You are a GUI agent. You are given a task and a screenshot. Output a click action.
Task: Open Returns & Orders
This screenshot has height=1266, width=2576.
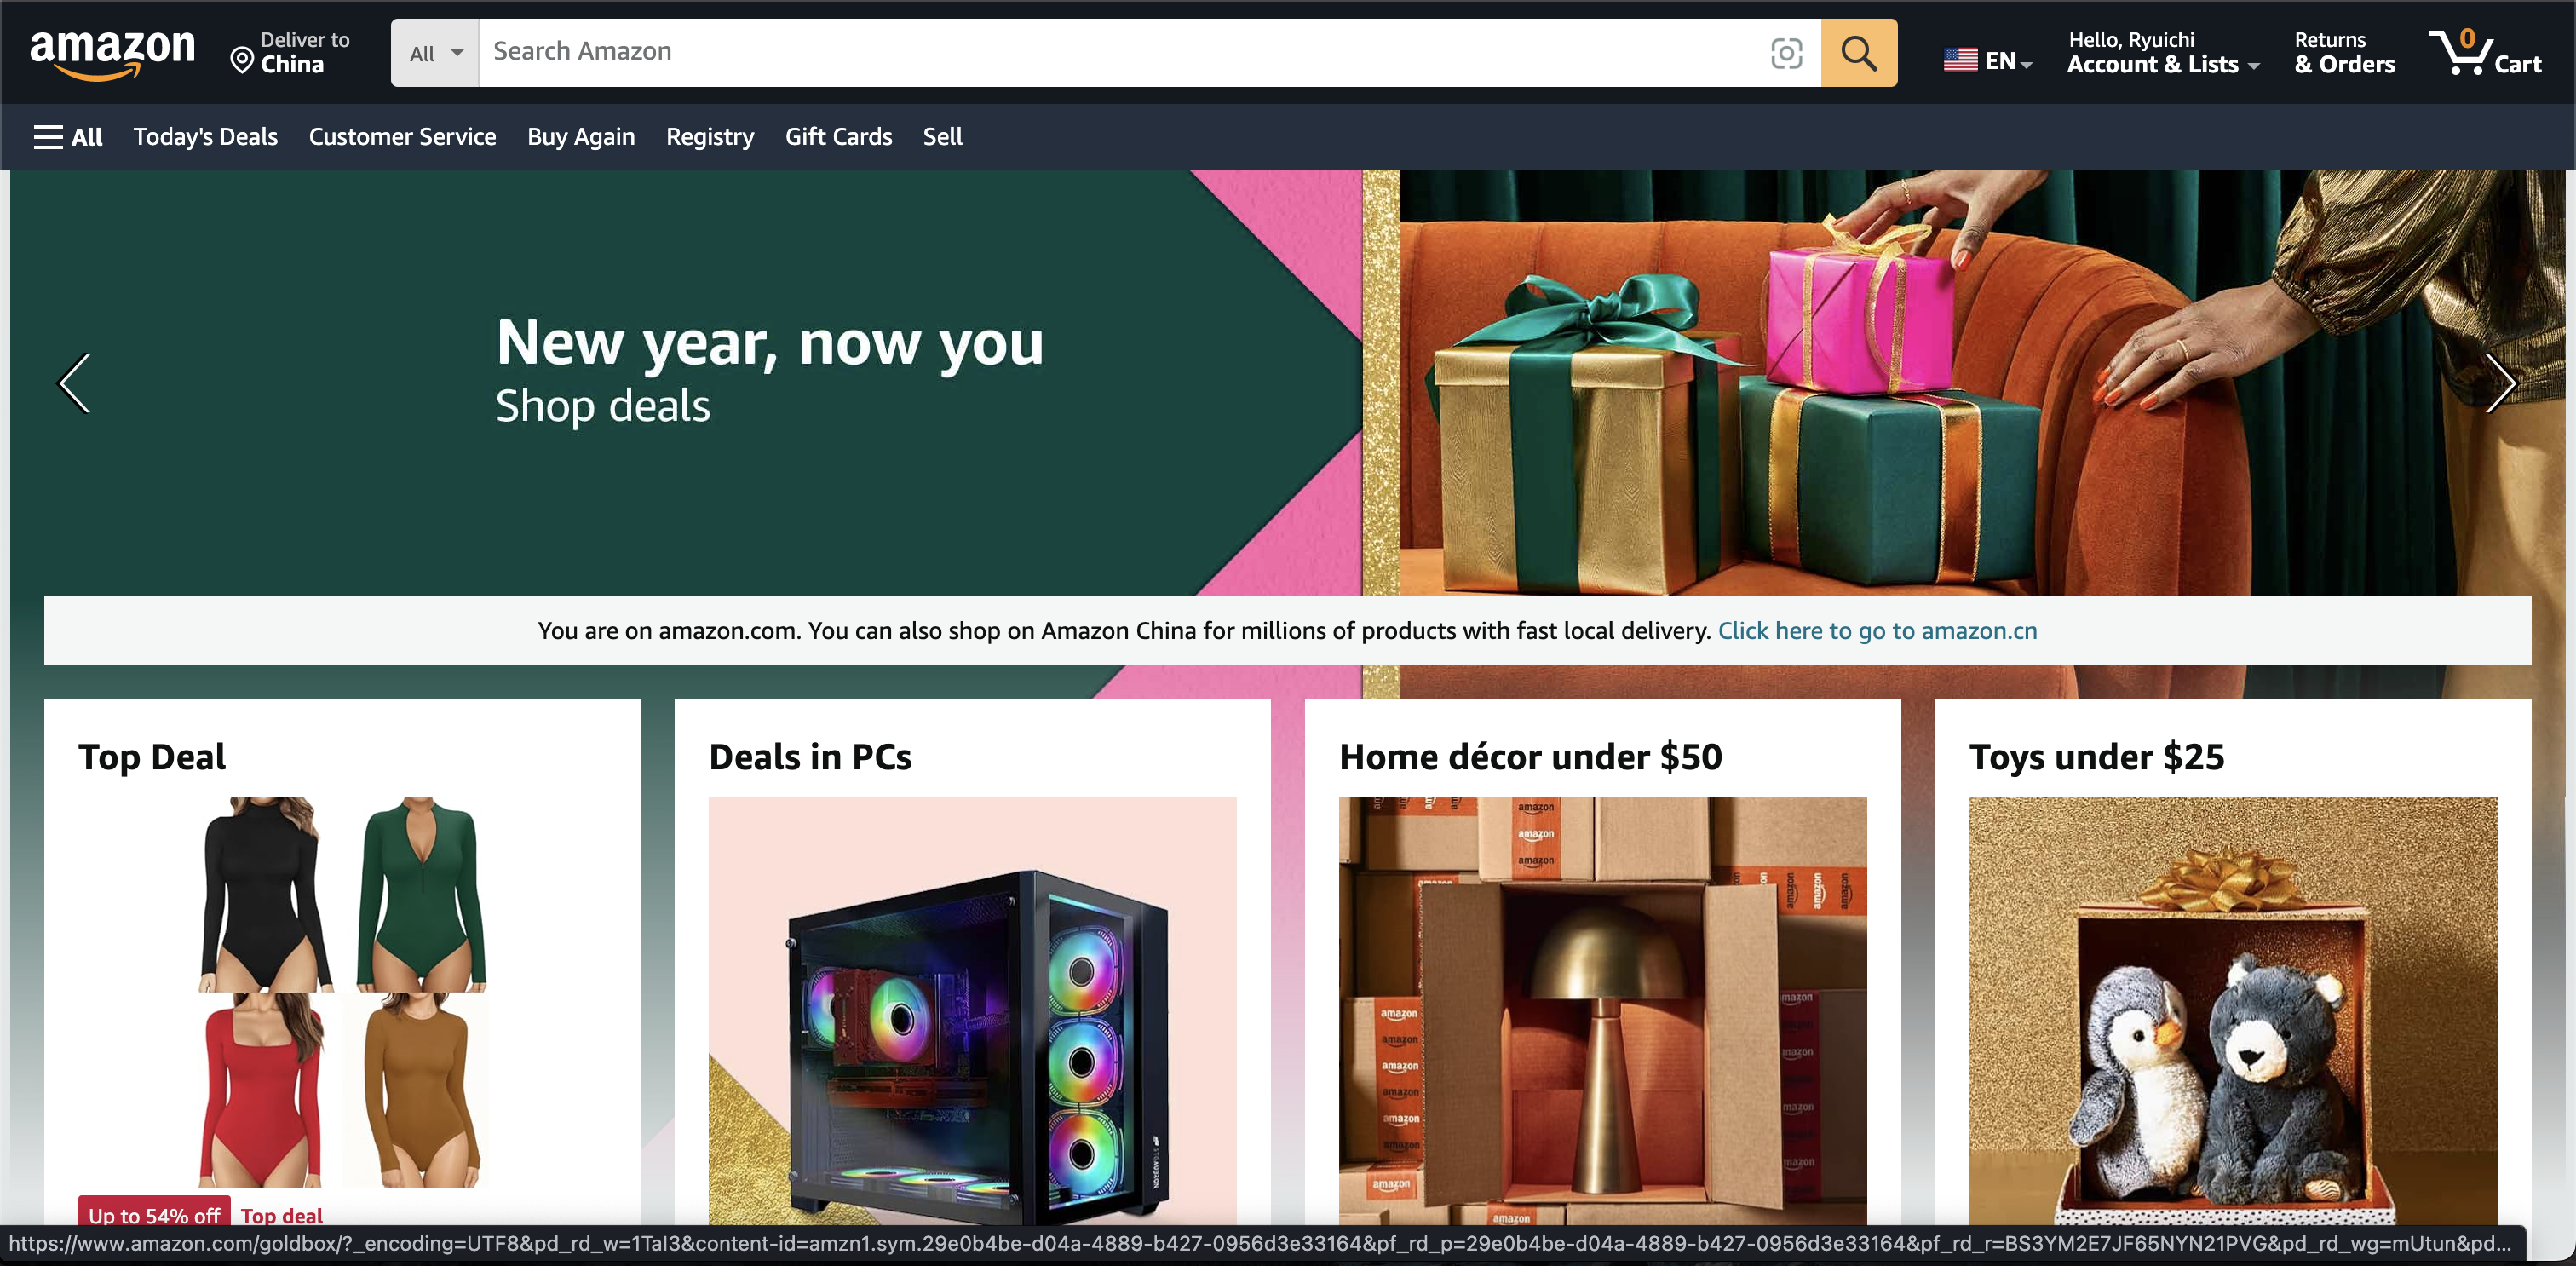point(2344,53)
